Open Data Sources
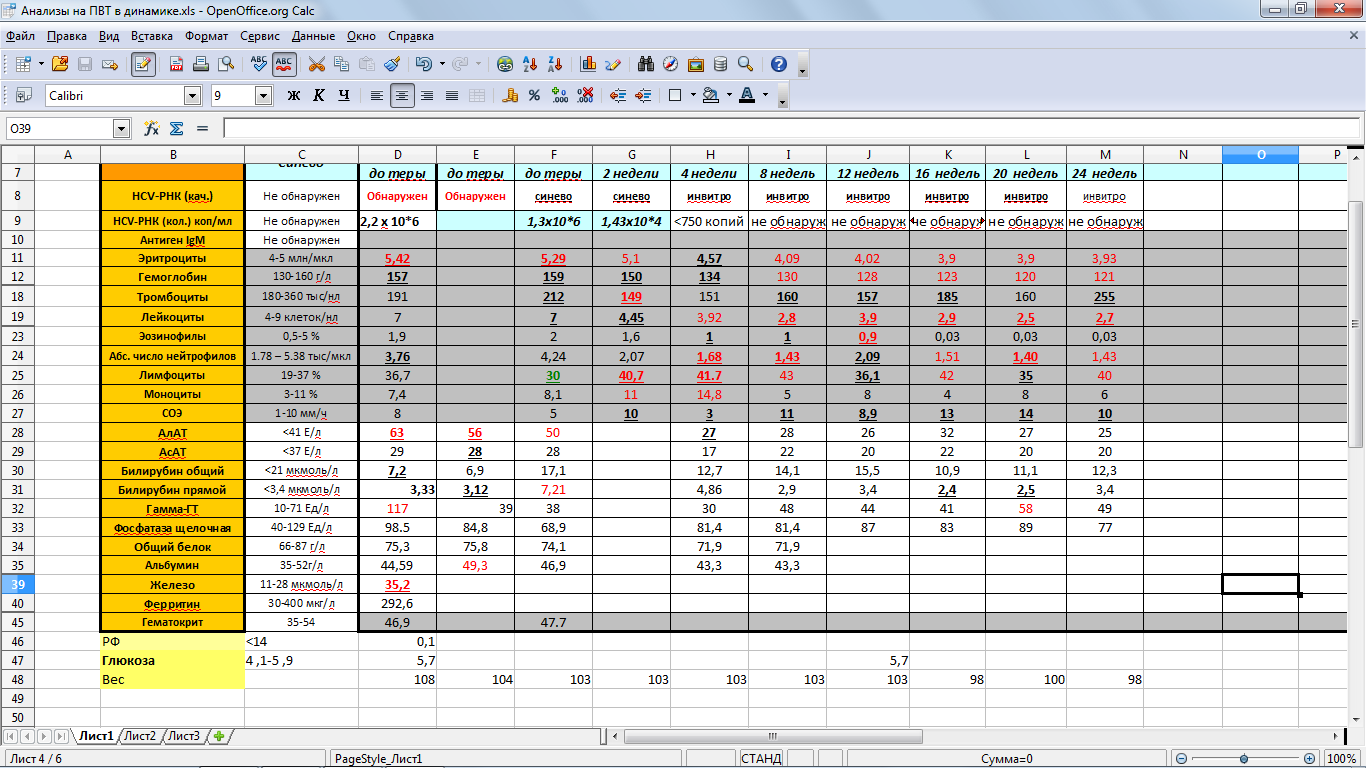This screenshot has width=1366, height=768. [x=720, y=64]
